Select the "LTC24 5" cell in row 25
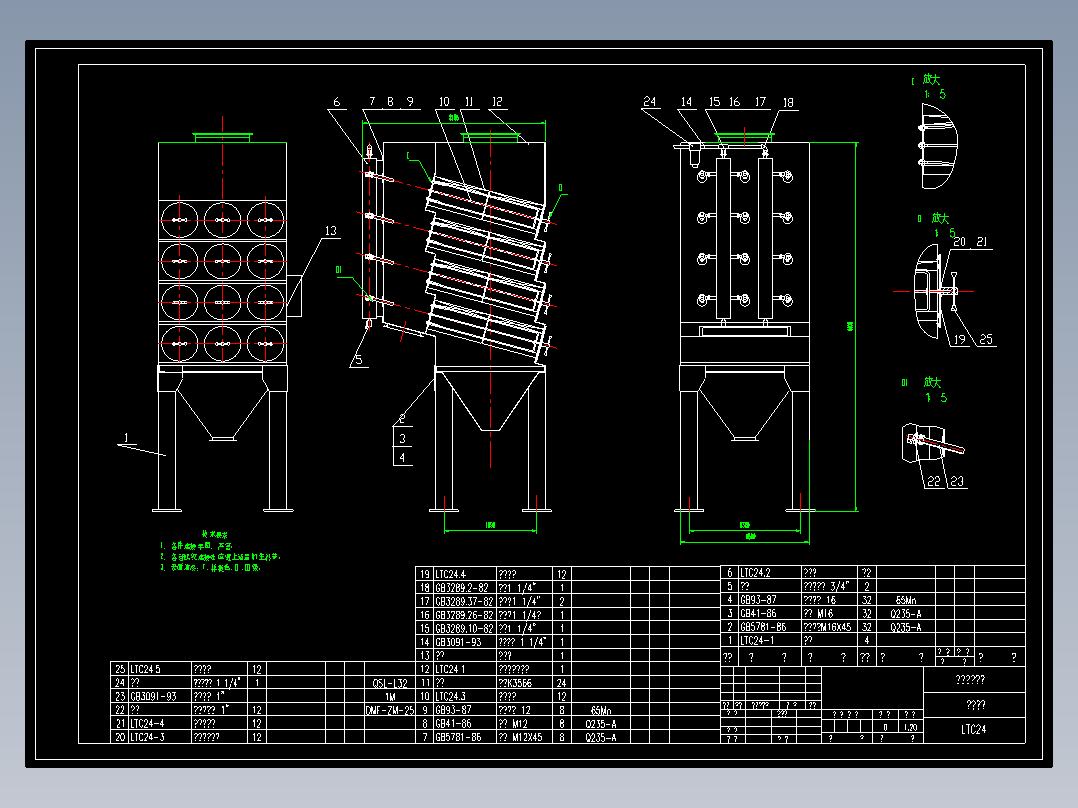The height and width of the screenshot is (808, 1078). coord(160,669)
